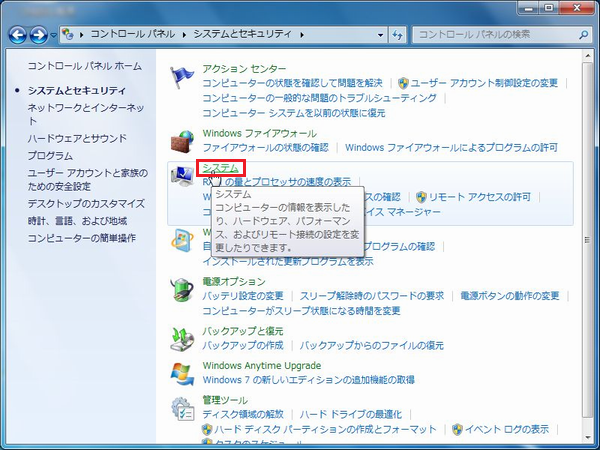Click ディスク領域の解放 link
The image size is (600, 450).
point(243,414)
